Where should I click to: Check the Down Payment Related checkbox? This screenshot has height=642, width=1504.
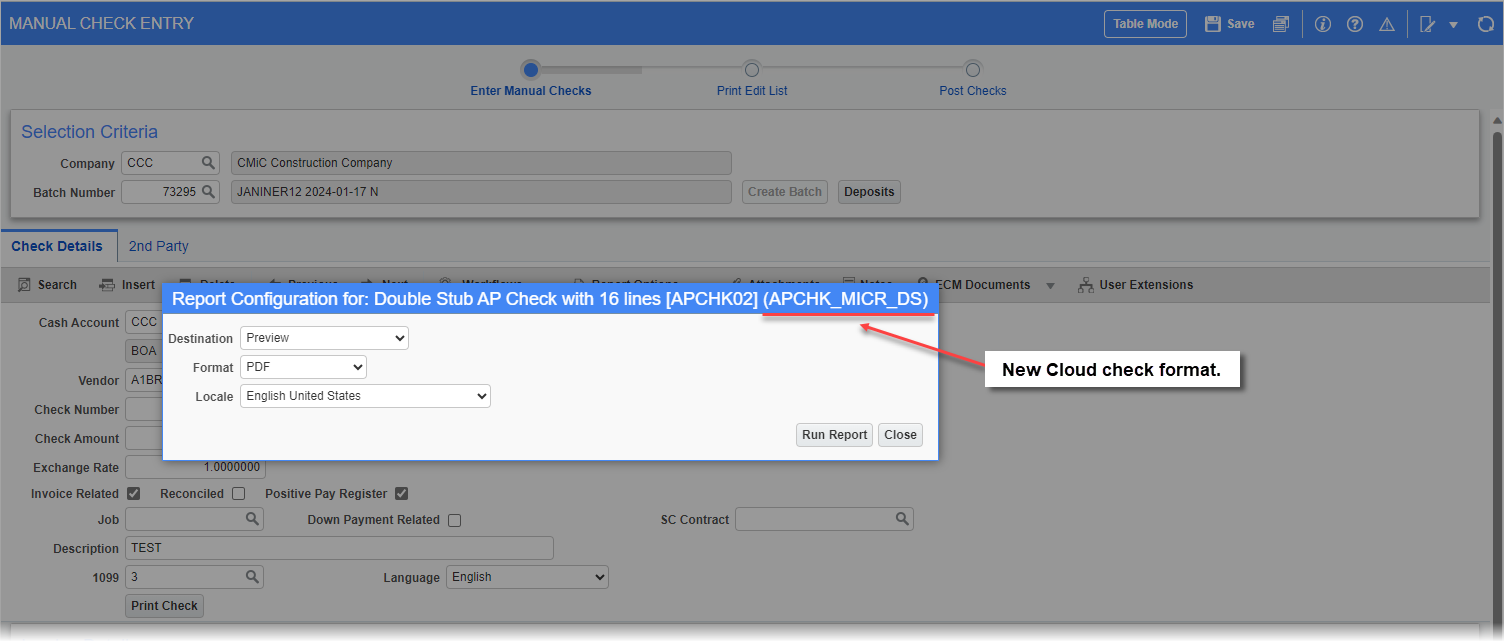(x=455, y=519)
